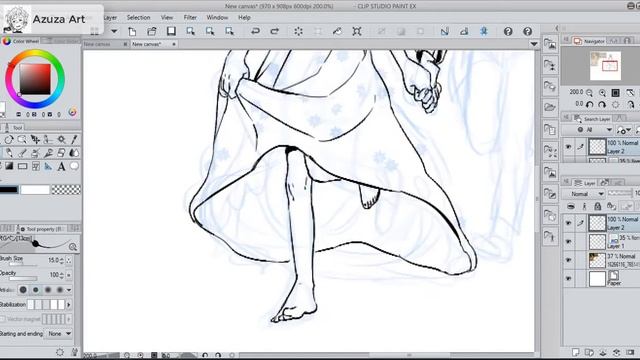
Task: Select the Auto select wand tool
Action: [61, 140]
